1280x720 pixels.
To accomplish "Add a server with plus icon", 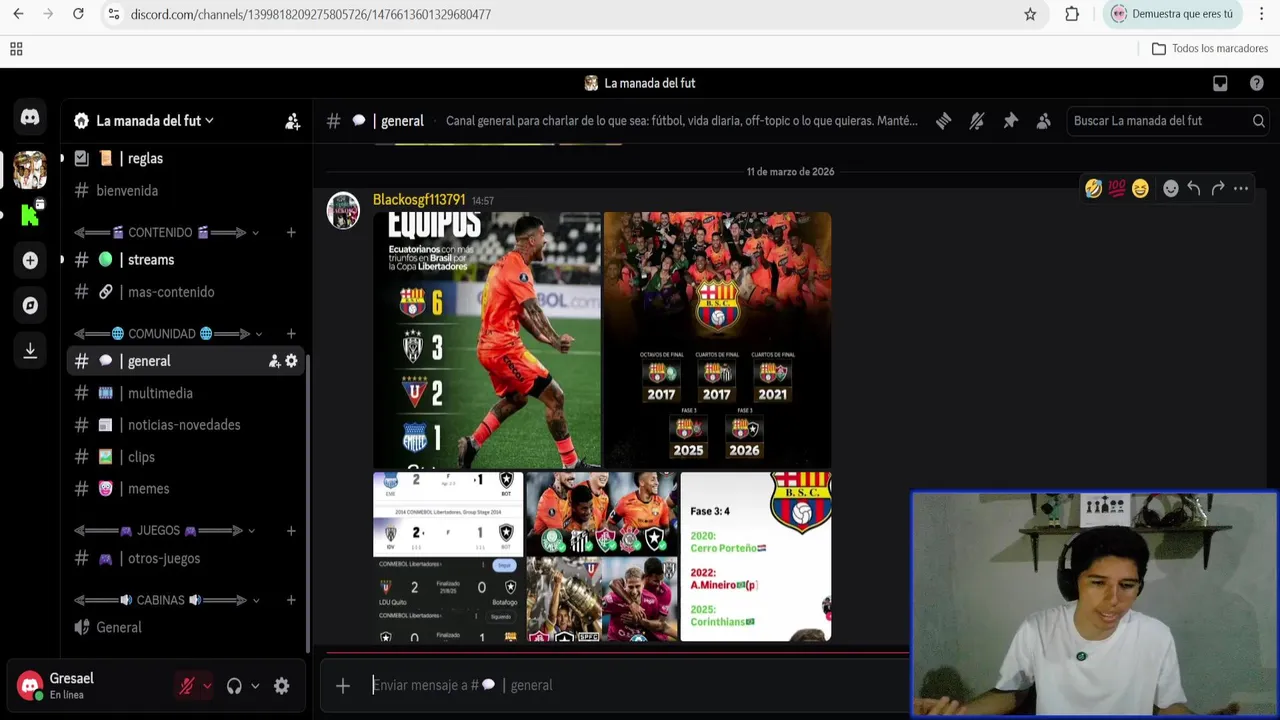I will pyautogui.click(x=30, y=260).
